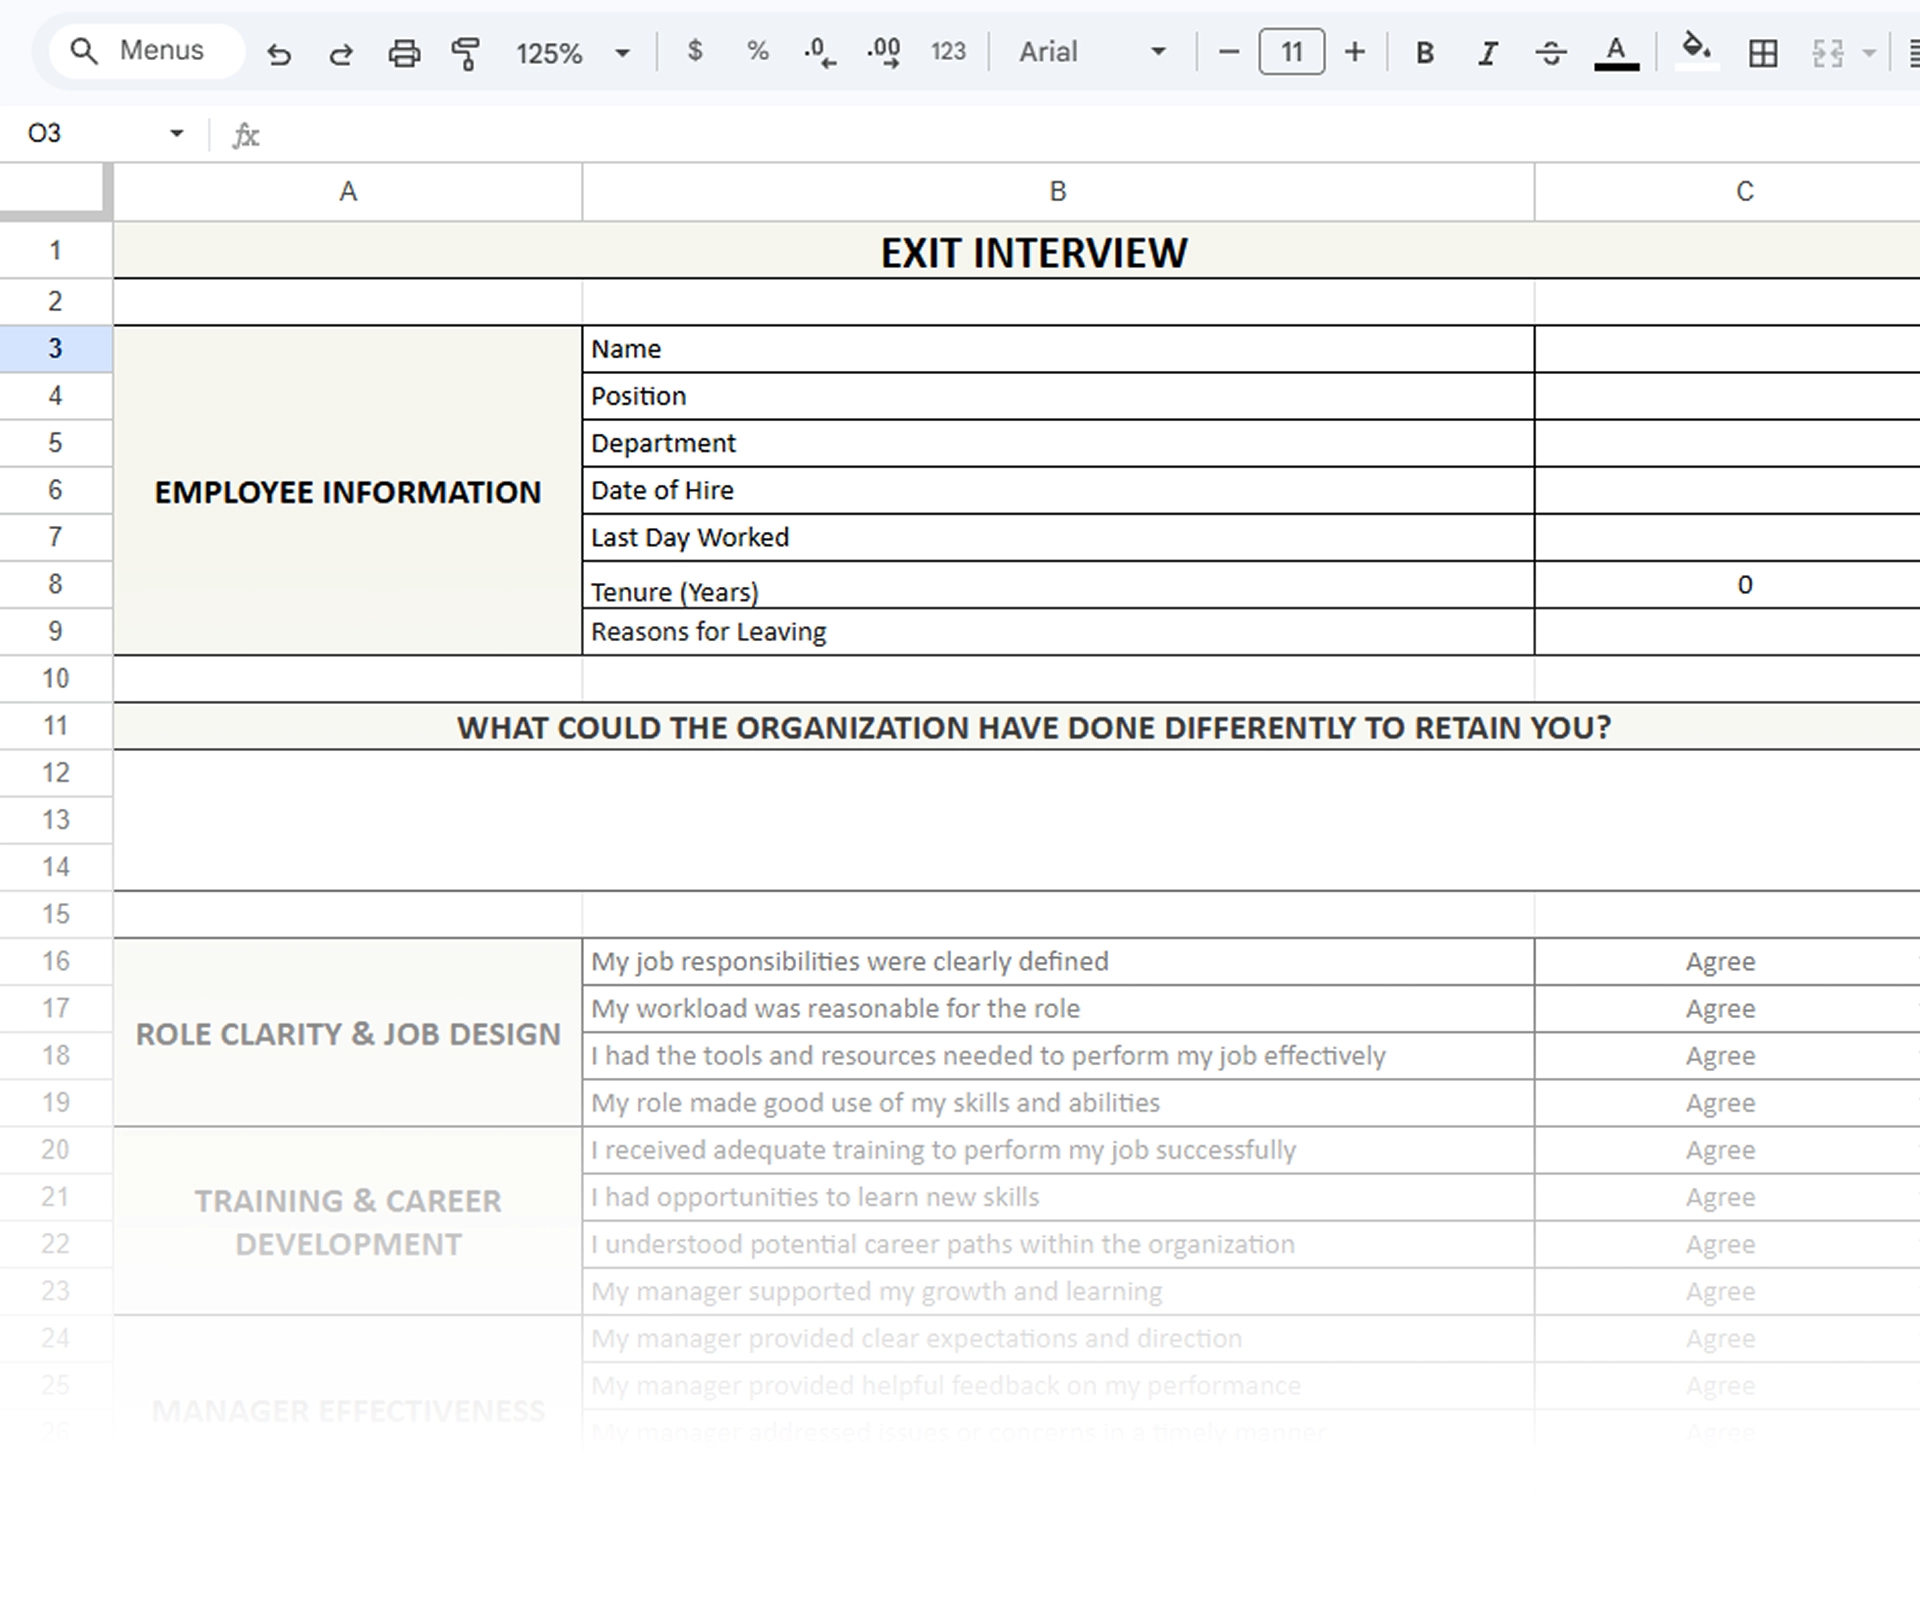The image size is (1920, 1600).
Task: Select row 3 header
Action: (55, 349)
